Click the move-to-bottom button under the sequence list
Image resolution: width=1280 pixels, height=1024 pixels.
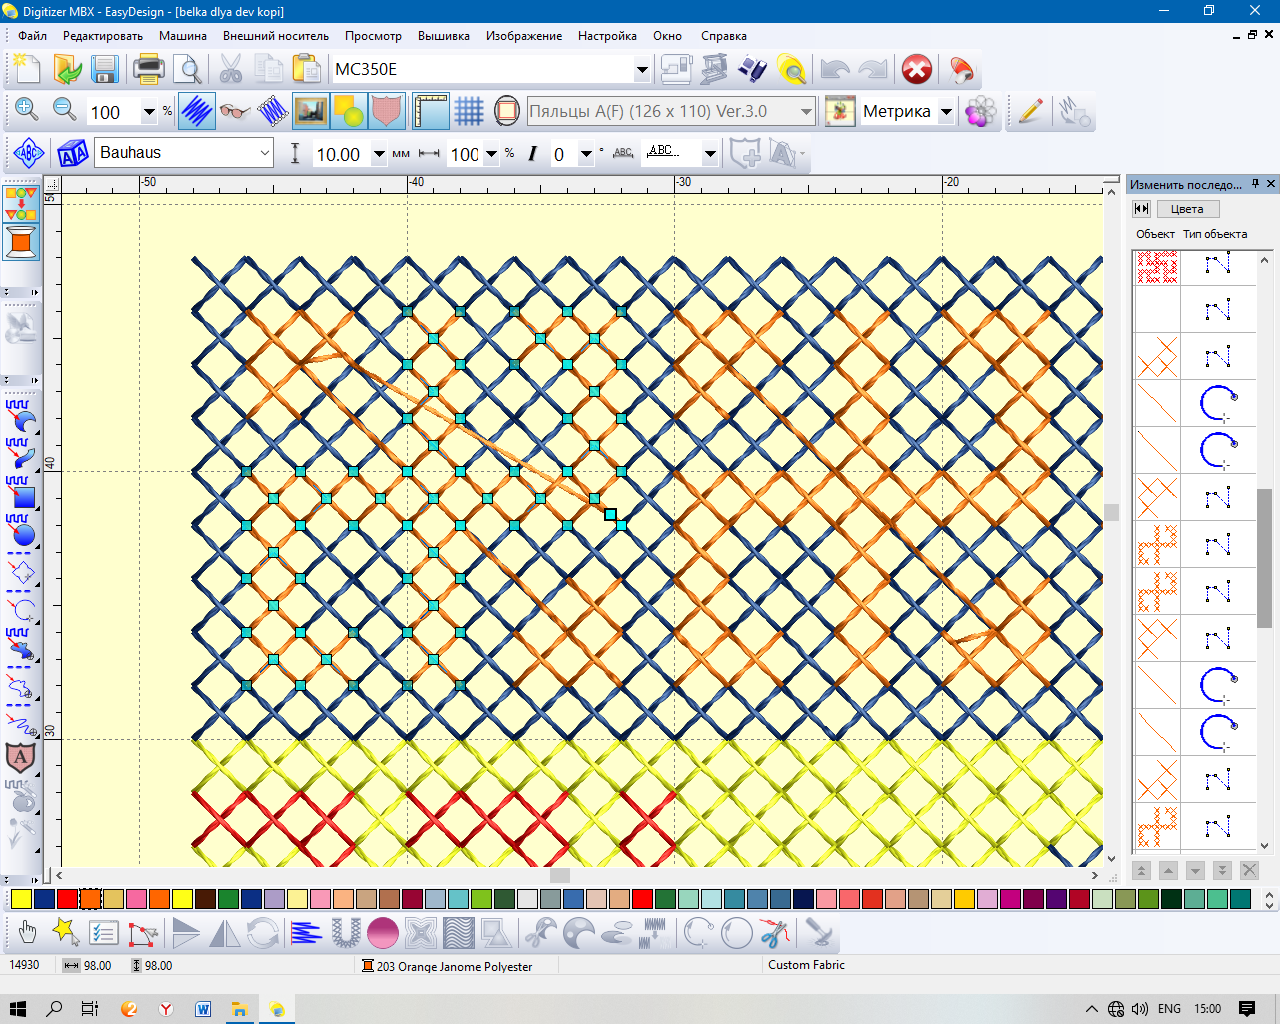1222,870
